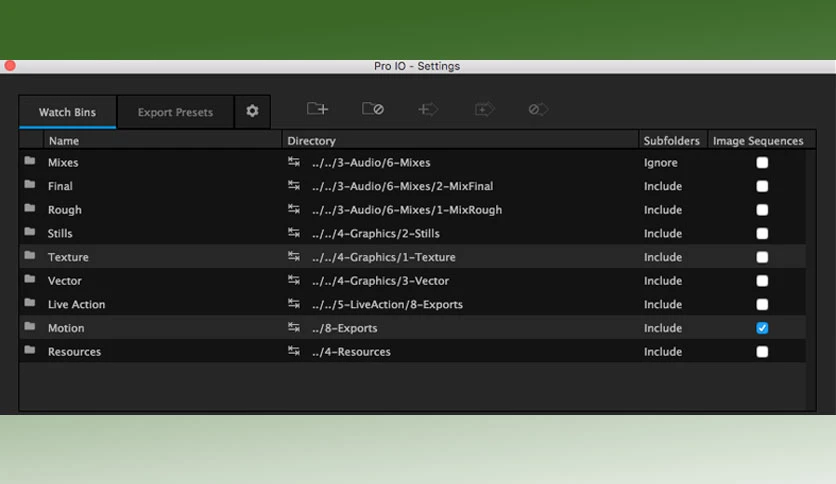Image resolution: width=836 pixels, height=484 pixels.
Task: Click relative path icon for 1-Texture directory
Action: click(294, 256)
